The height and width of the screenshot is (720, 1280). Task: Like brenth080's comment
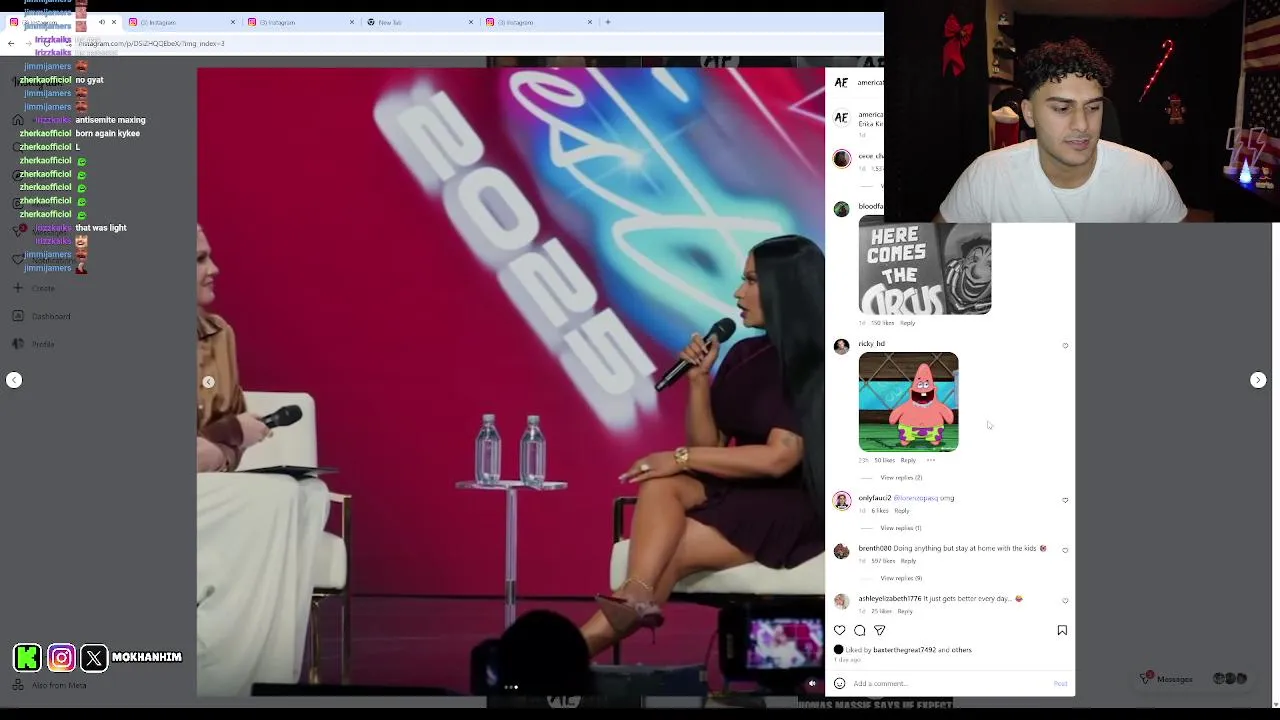[x=1065, y=550]
